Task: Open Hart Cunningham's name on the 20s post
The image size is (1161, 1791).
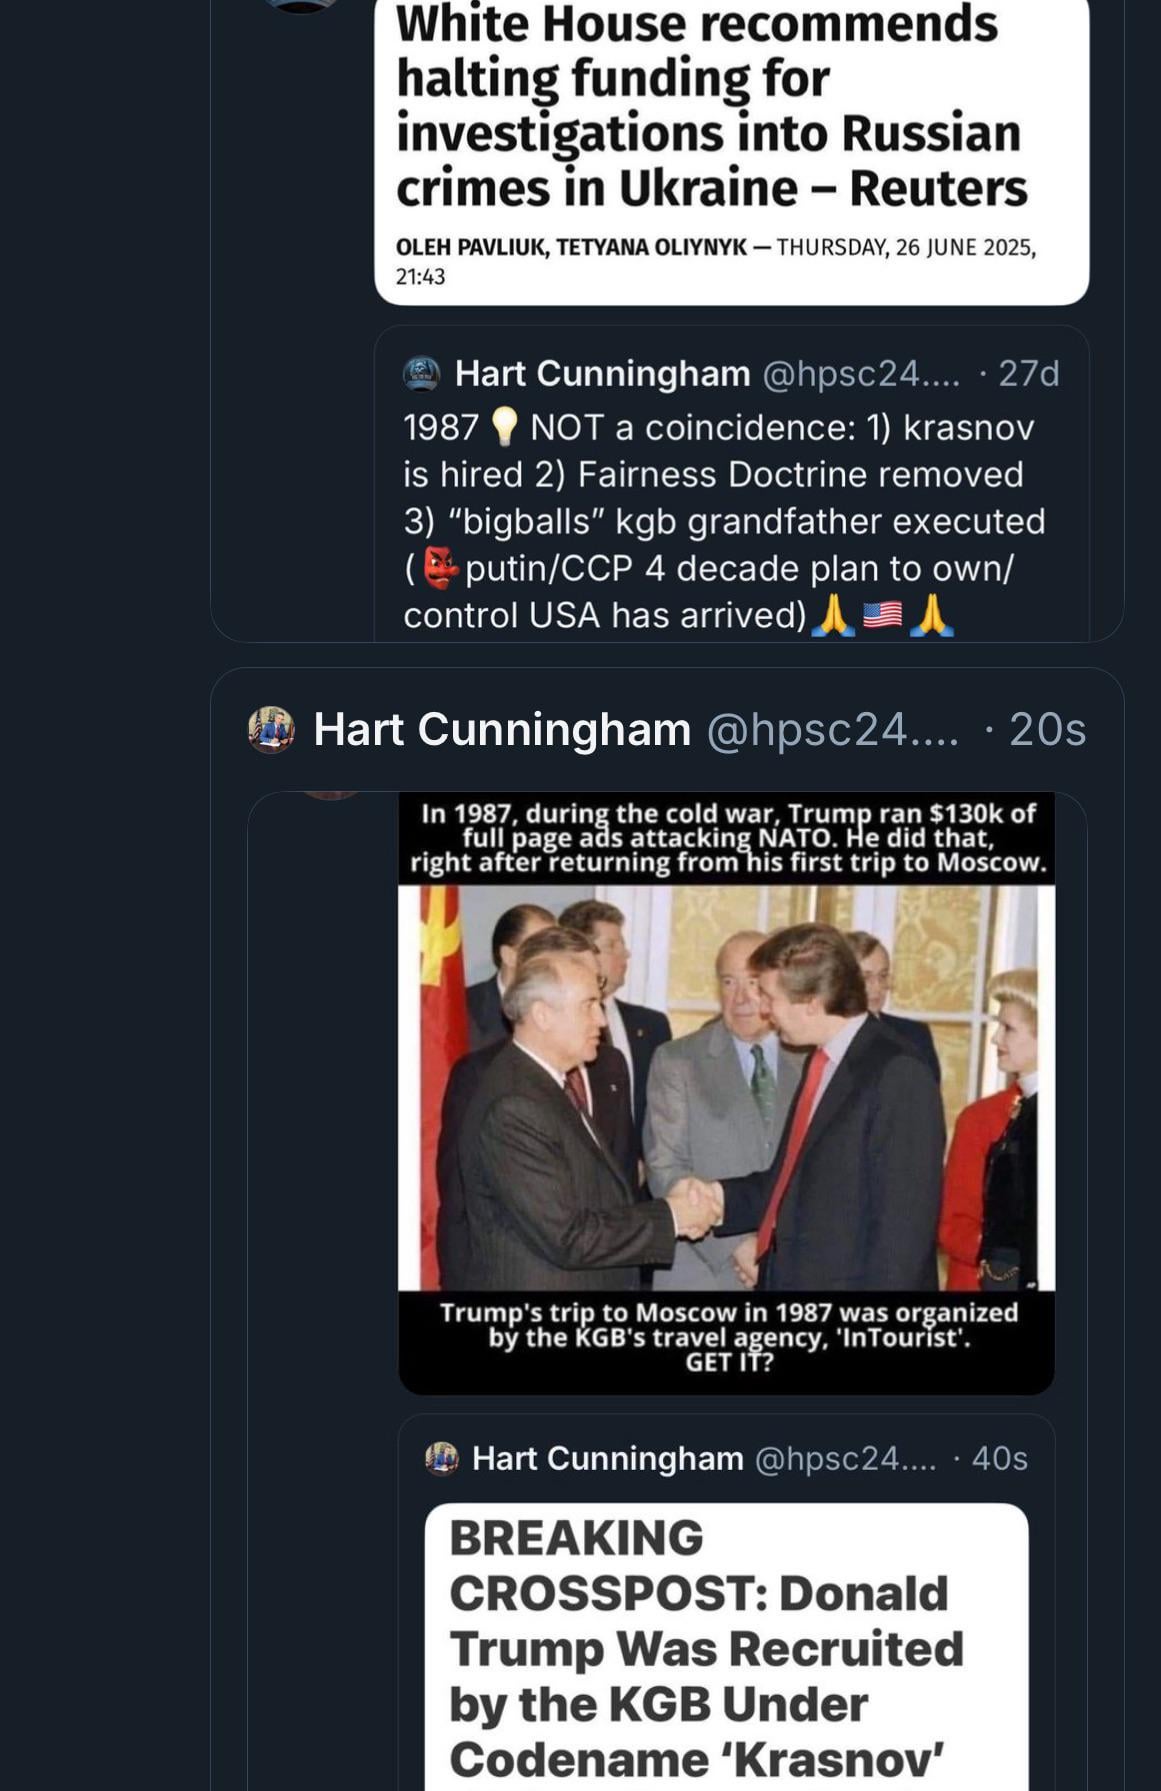Action: pos(502,730)
